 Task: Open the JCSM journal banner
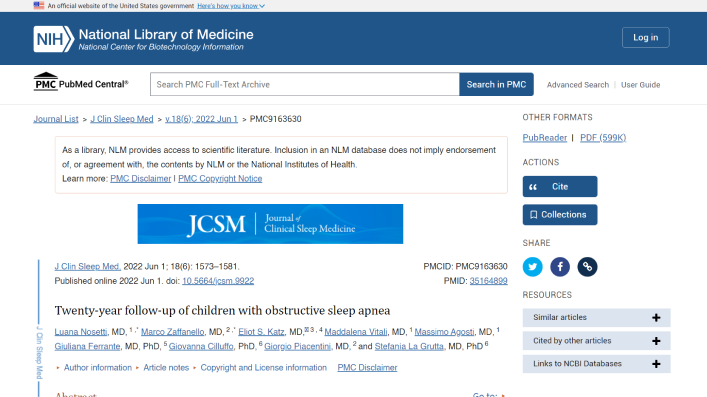pyautogui.click(x=270, y=224)
